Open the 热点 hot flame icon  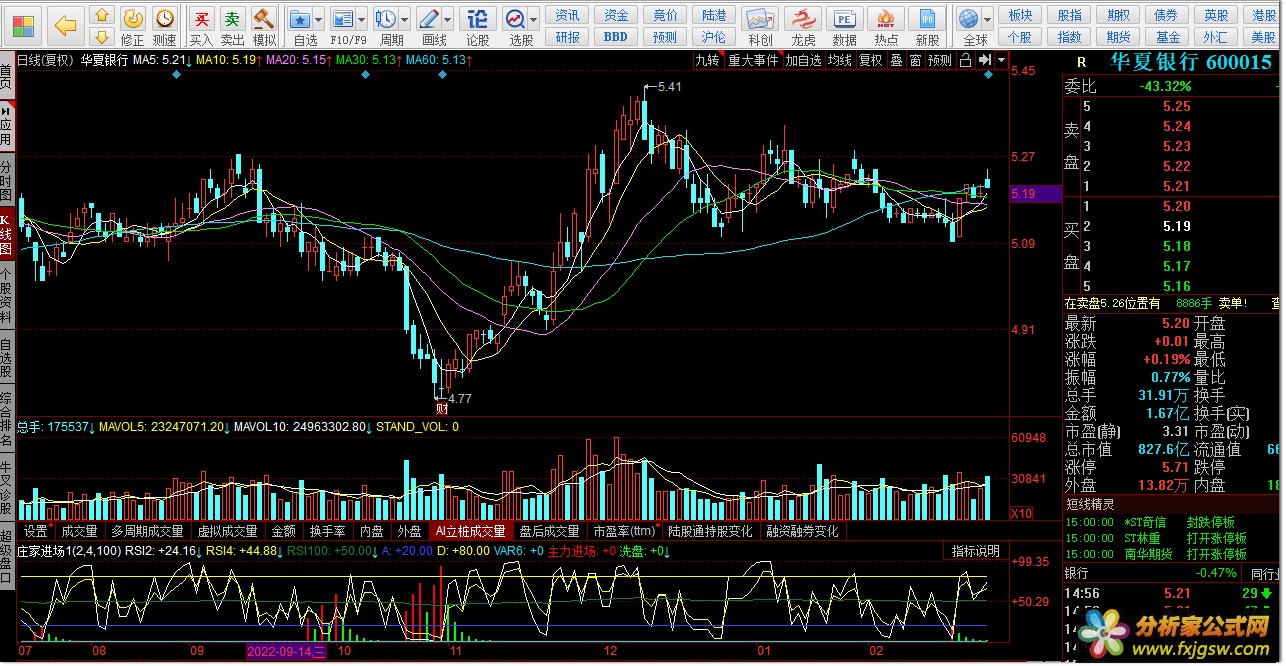886,18
